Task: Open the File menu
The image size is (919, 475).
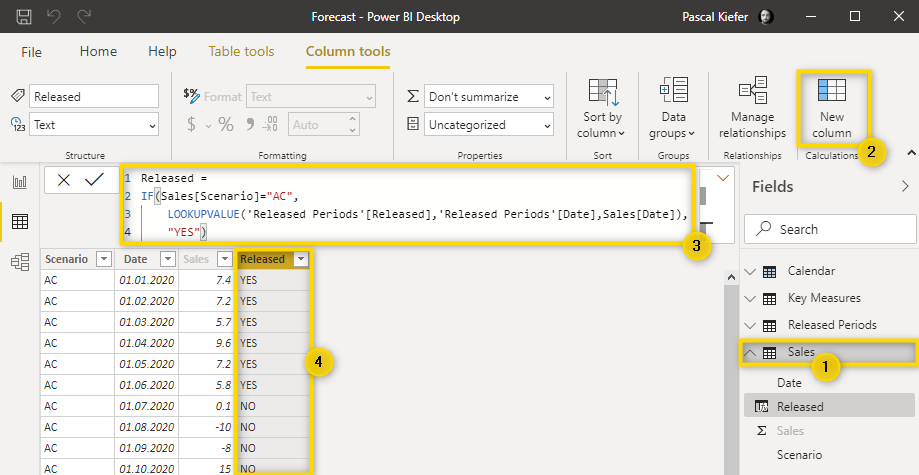Action: pyautogui.click(x=31, y=52)
